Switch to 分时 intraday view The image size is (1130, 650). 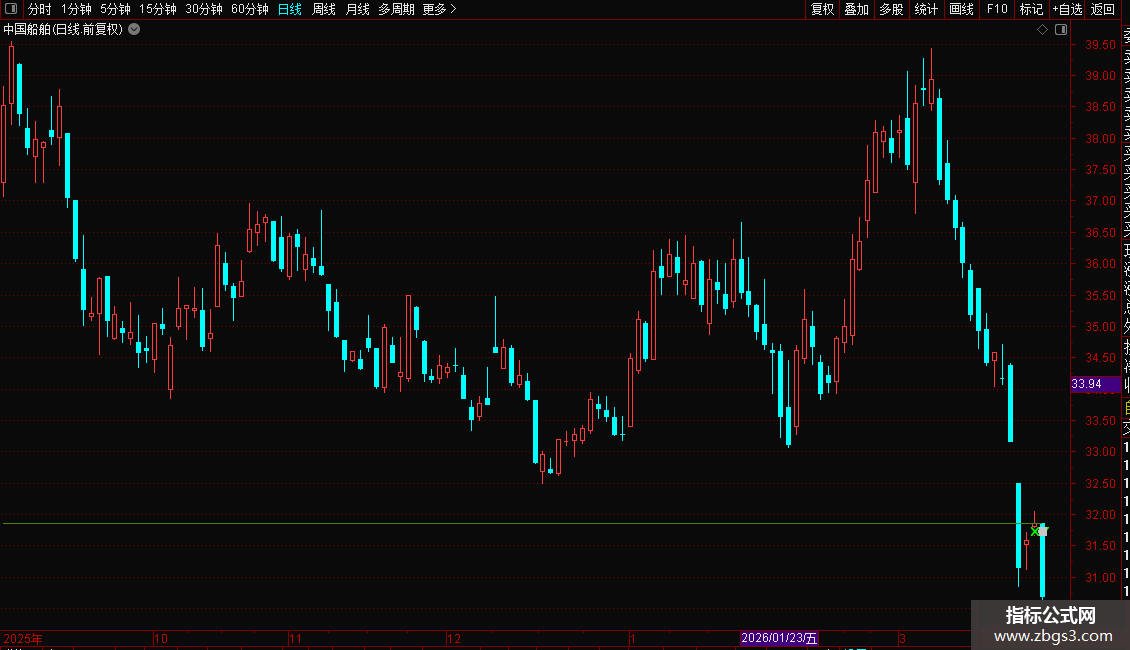(x=40, y=9)
